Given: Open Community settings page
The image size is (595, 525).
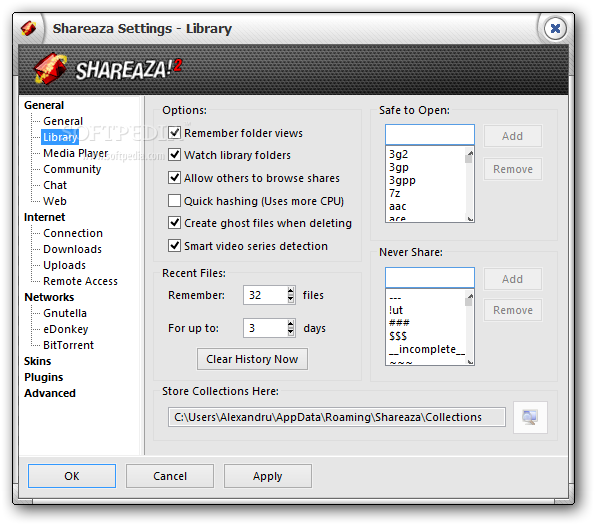Looking at the screenshot, I should coord(72,169).
